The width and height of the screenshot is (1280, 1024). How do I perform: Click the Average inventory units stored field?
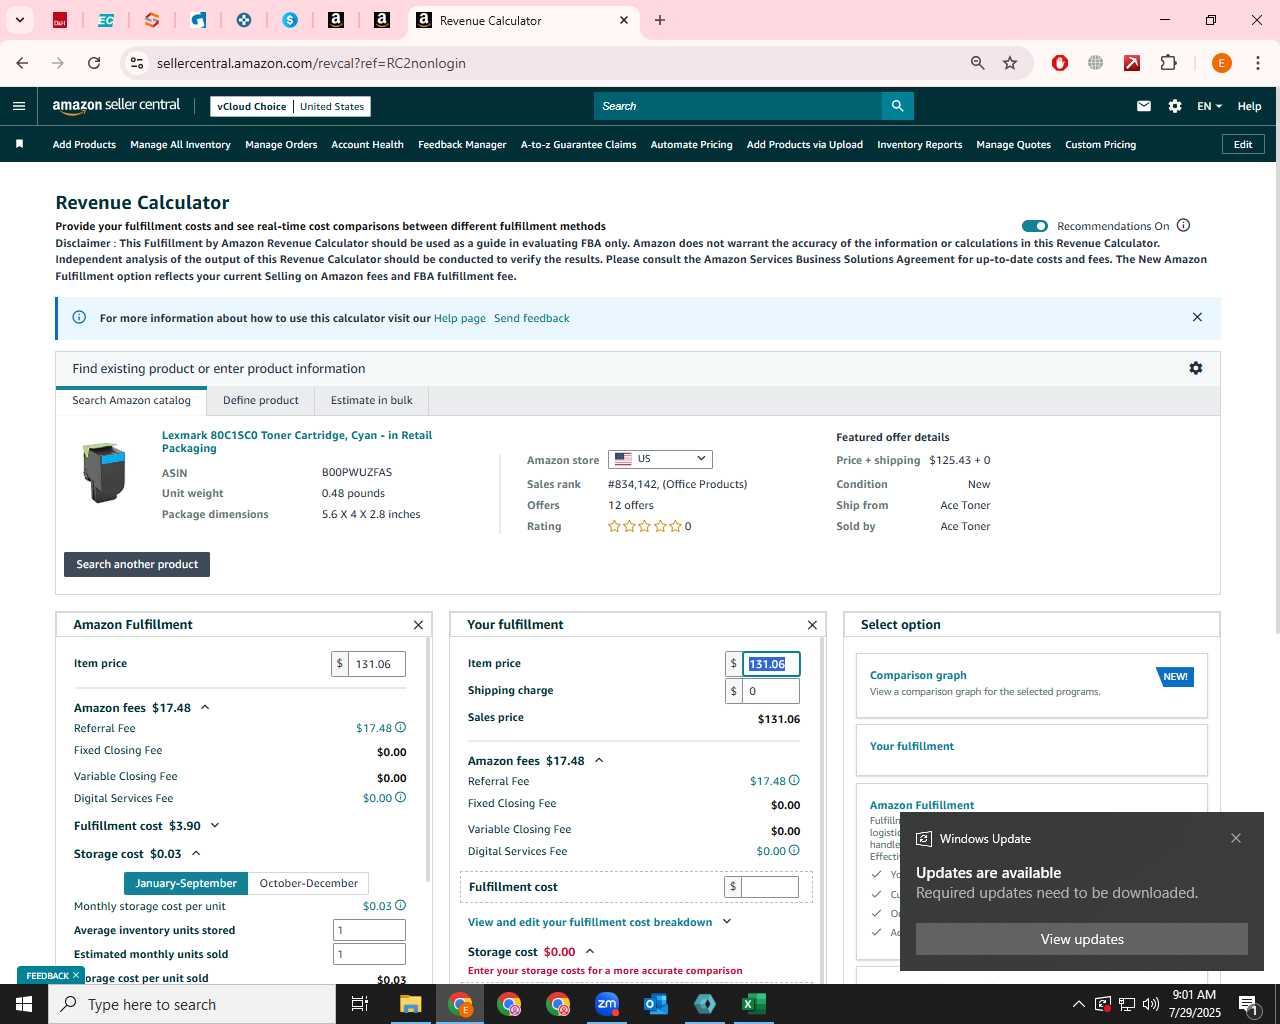(369, 930)
